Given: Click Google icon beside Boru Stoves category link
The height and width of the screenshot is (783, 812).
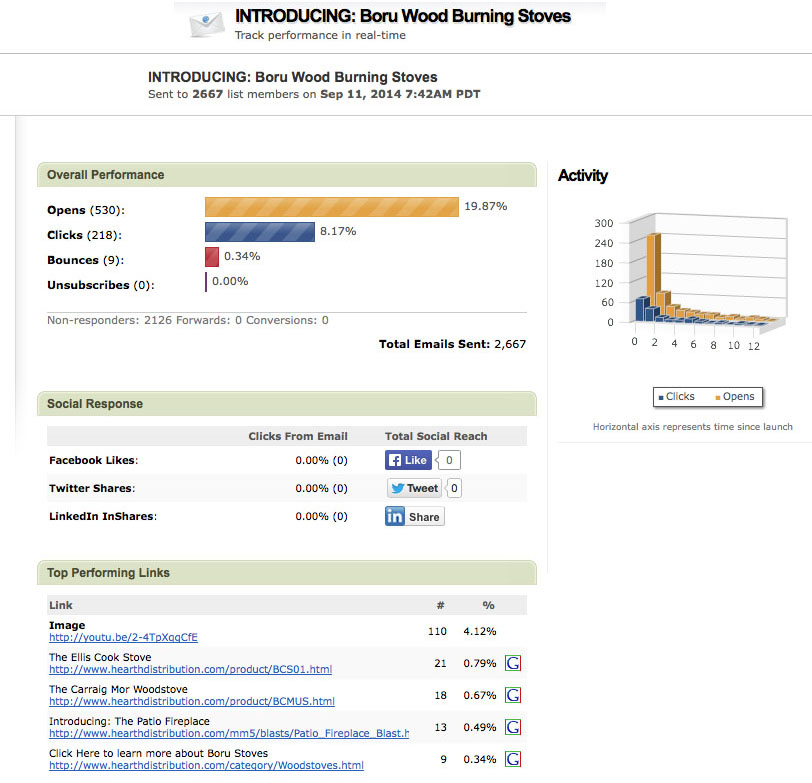Looking at the screenshot, I should [513, 759].
